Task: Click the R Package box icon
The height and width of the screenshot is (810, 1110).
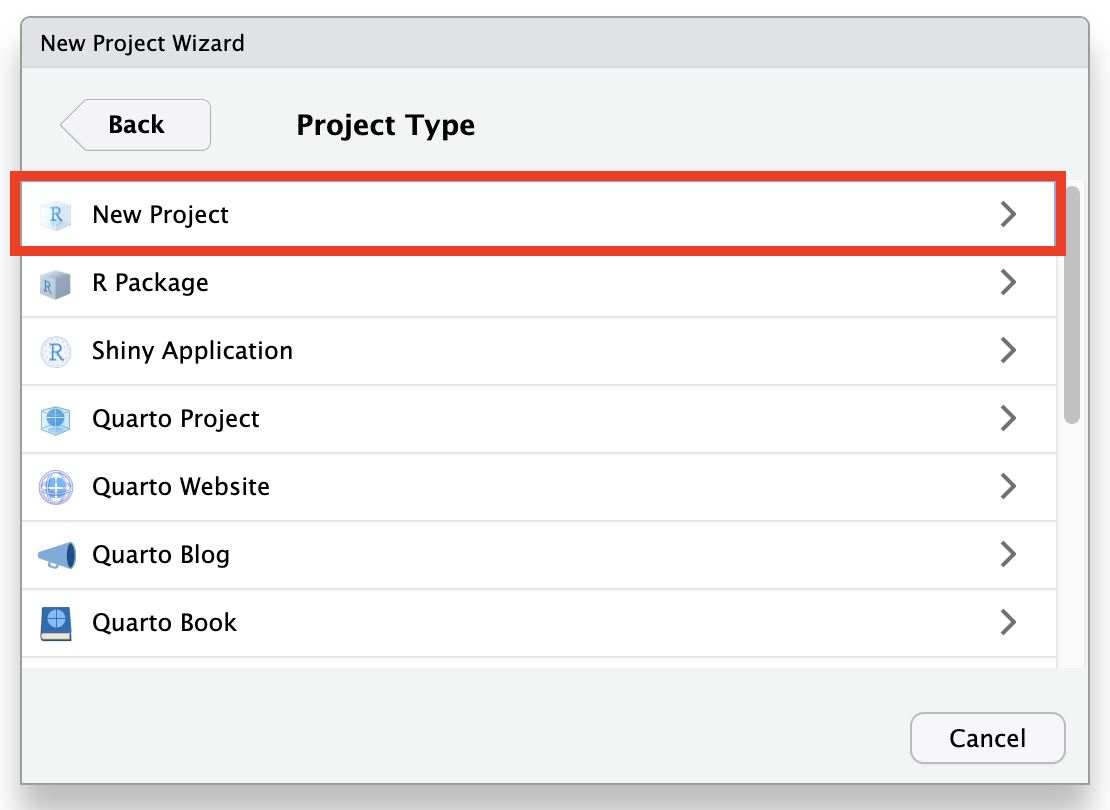Action: (x=56, y=284)
